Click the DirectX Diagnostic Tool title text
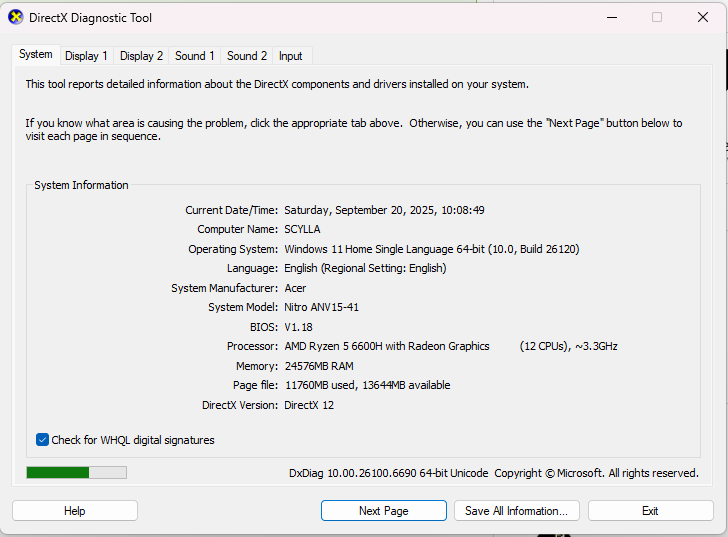The width and height of the screenshot is (728, 537). (x=91, y=18)
